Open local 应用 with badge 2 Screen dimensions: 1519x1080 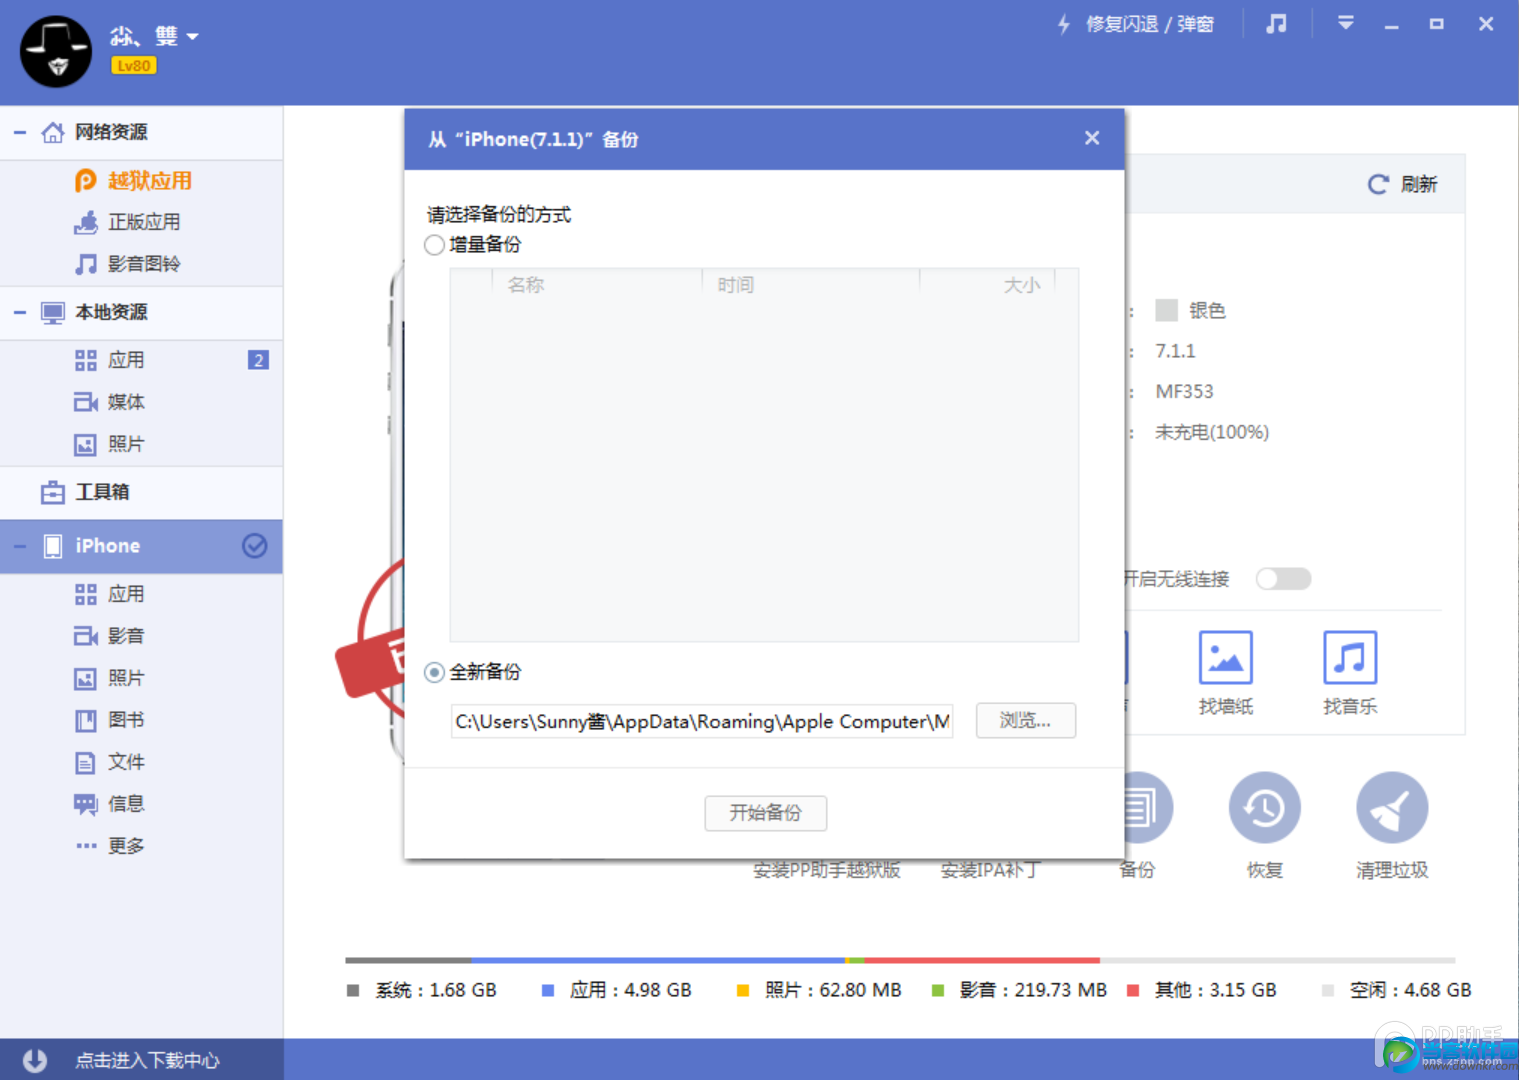coord(141,360)
